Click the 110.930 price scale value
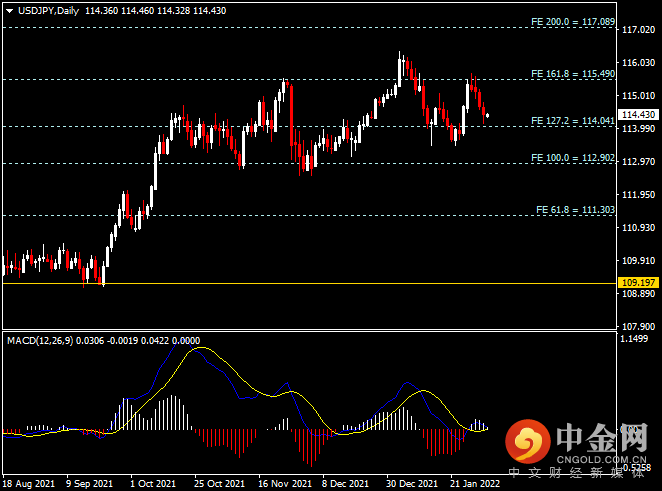Image resolution: width=662 pixels, height=491 pixels. pos(638,228)
